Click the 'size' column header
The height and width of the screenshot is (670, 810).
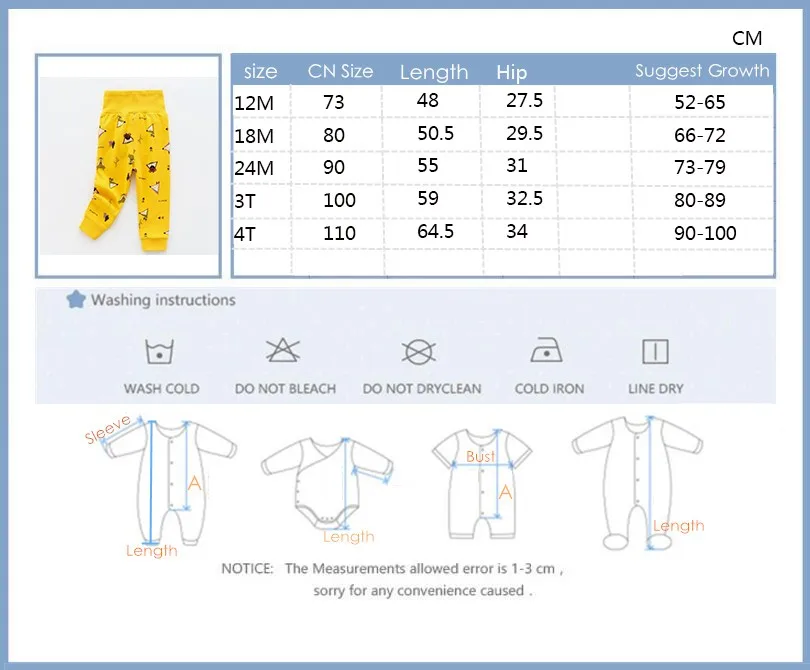260,71
